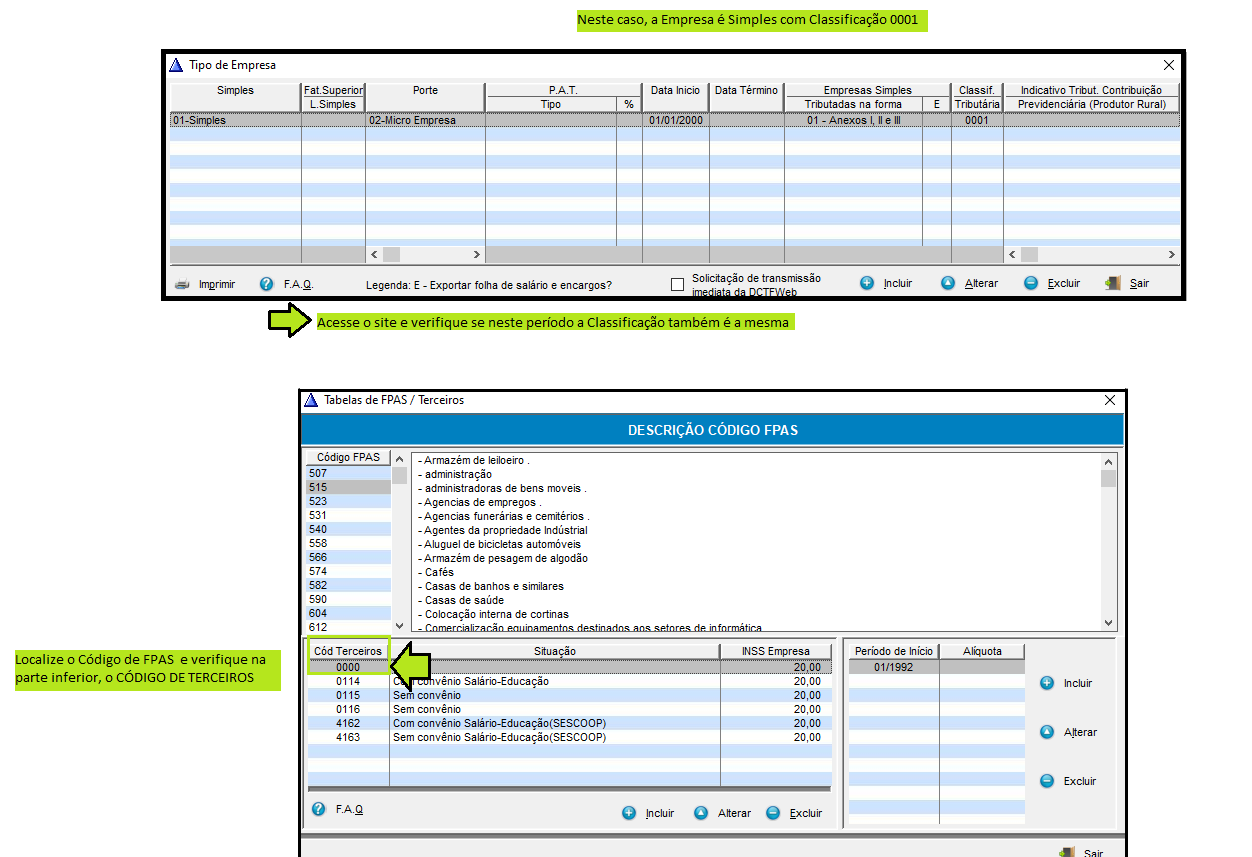The height and width of the screenshot is (857, 1252).
Task: Select FPAS code 540
Action: (x=348, y=529)
